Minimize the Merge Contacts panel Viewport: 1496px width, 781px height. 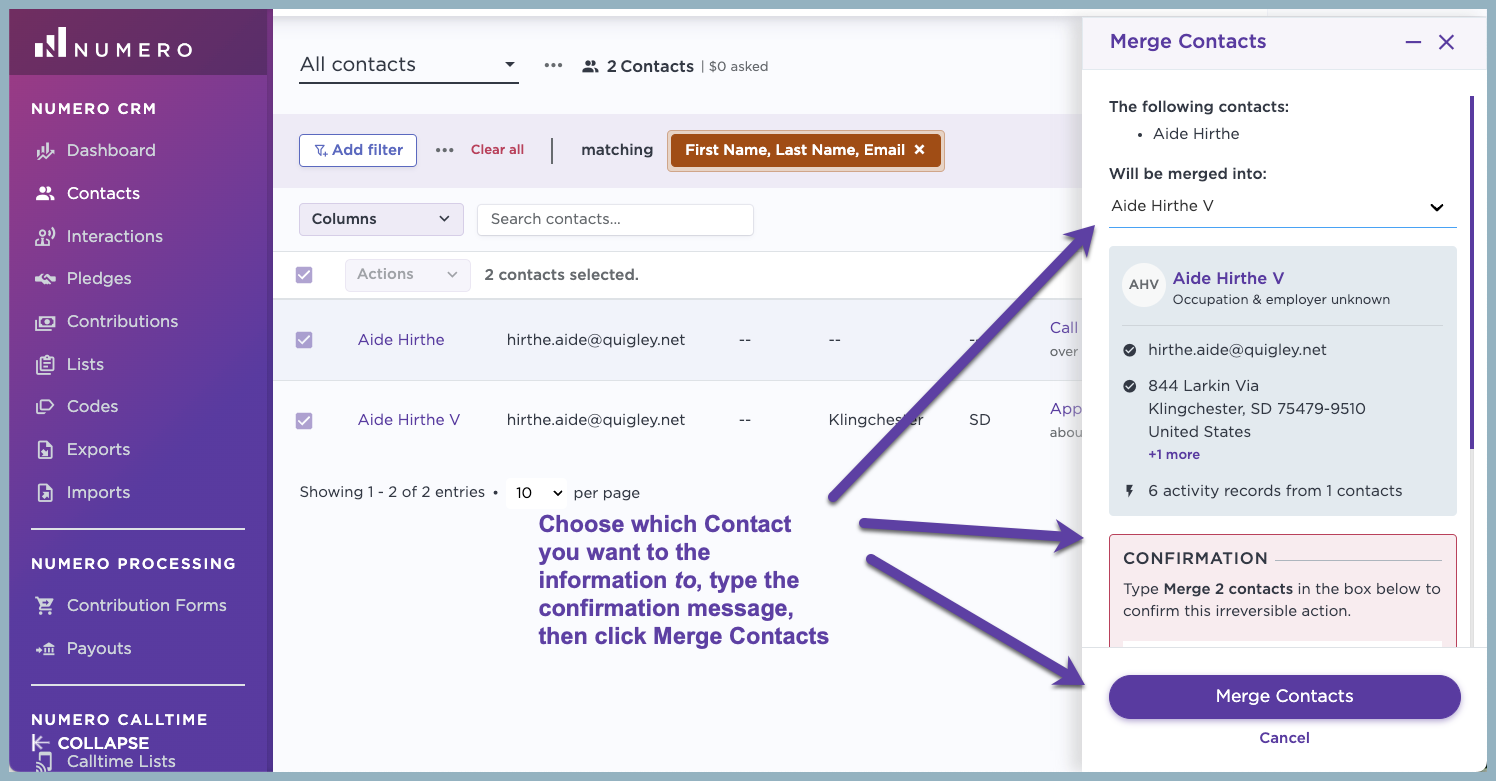click(x=1413, y=42)
